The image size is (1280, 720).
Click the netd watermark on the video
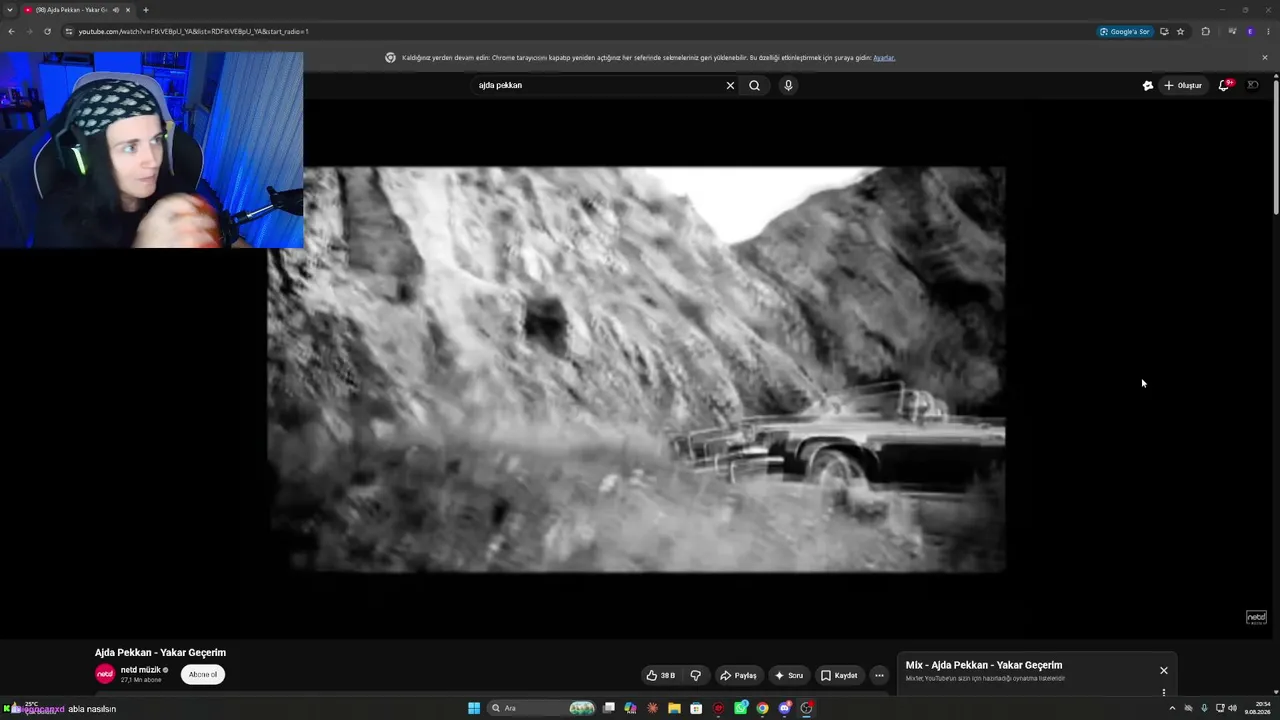tap(1256, 617)
